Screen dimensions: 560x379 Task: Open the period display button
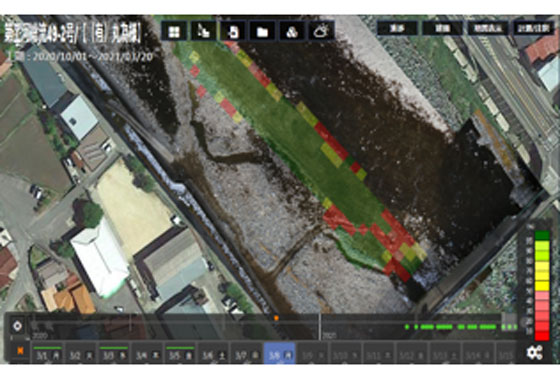[x=488, y=28]
